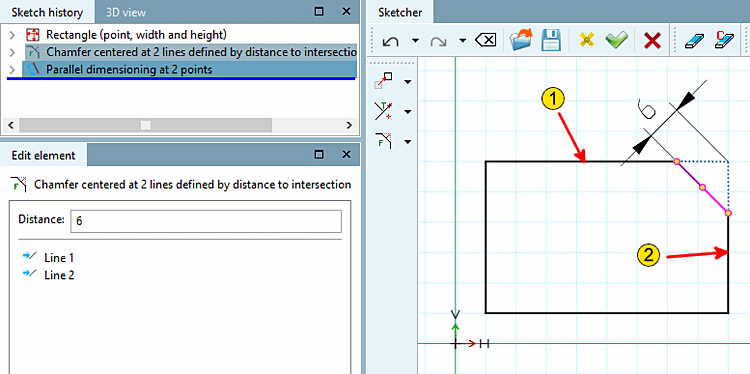Expand the Rectangle history item

(x=12, y=35)
